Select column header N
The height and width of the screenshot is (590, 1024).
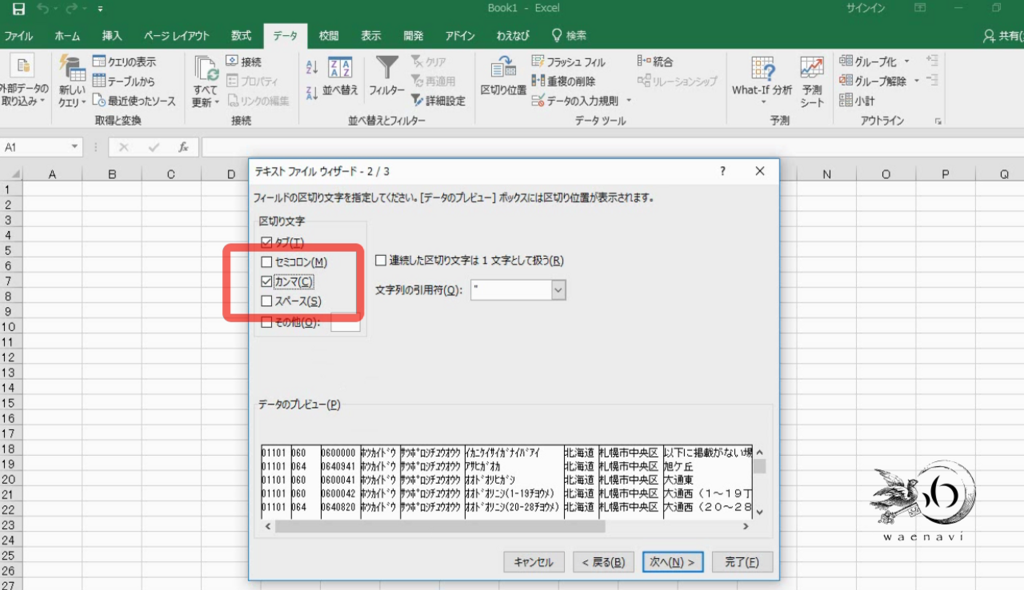tap(827, 174)
